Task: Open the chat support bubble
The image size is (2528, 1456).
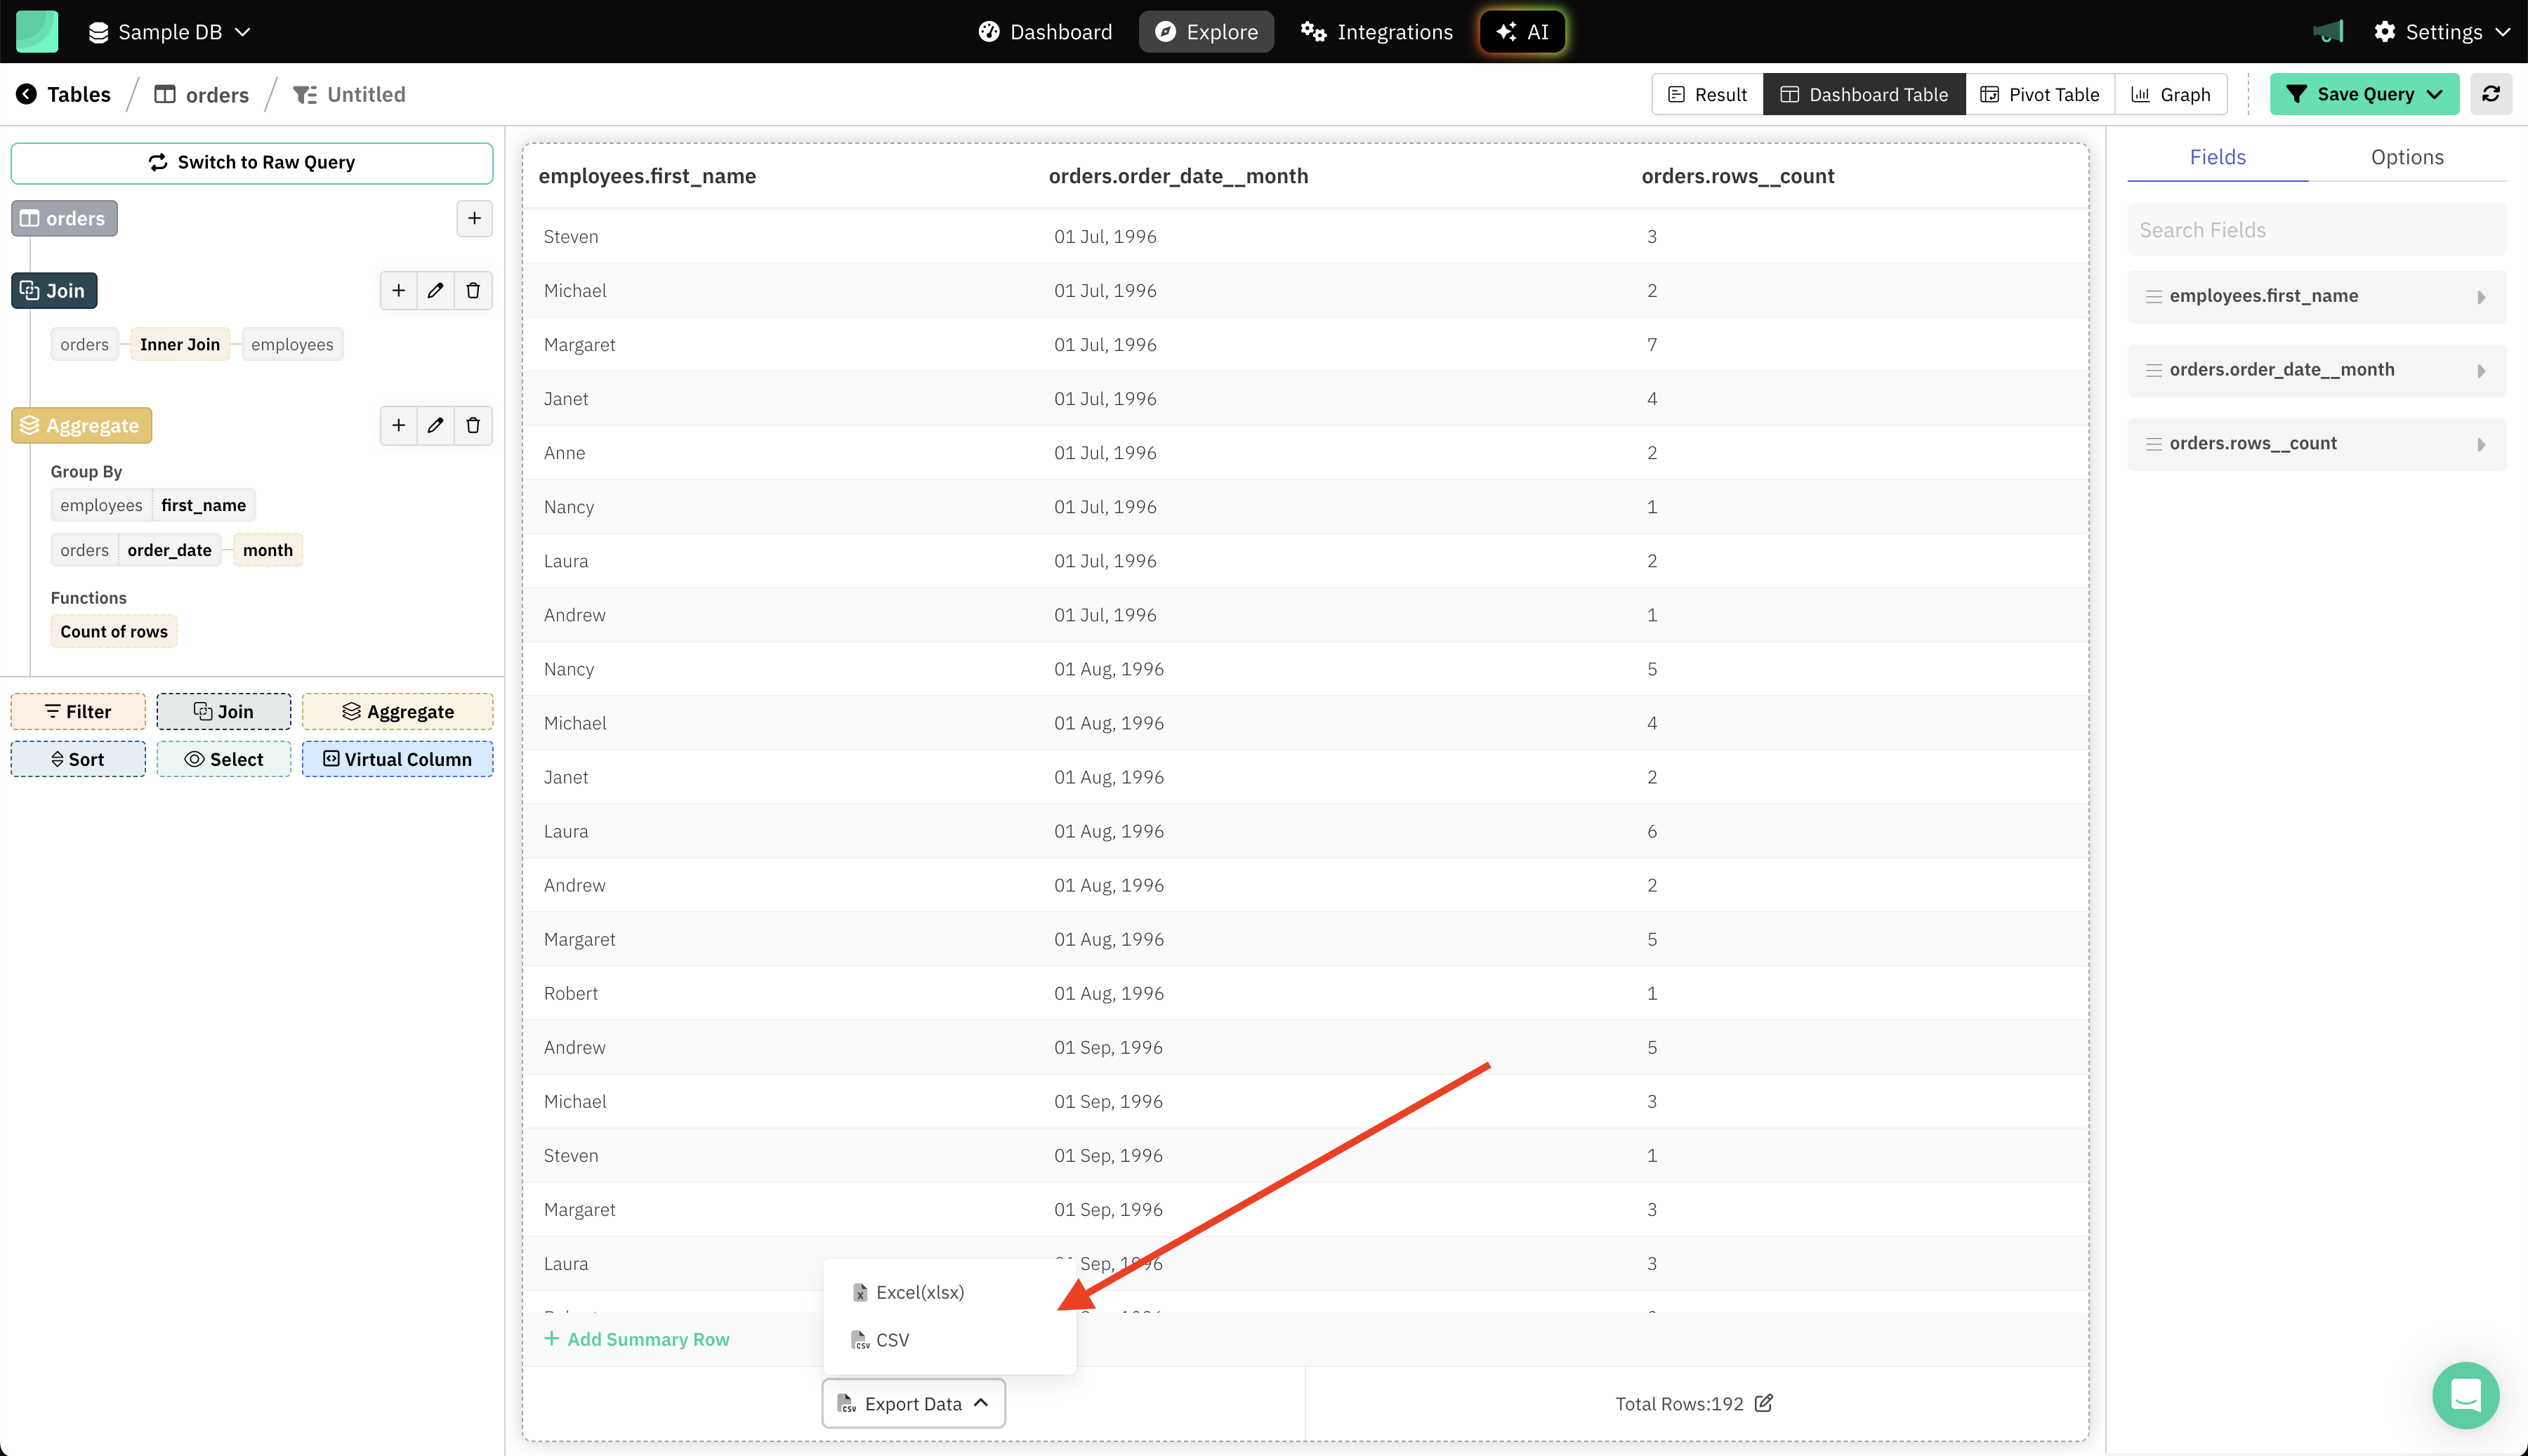Action: pos(2465,1395)
